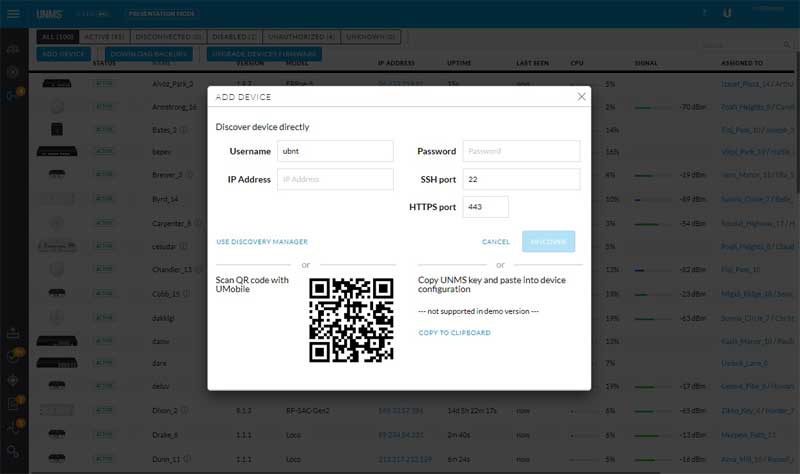Open the hamburger menu in the top bar
800x474 pixels.
point(13,14)
